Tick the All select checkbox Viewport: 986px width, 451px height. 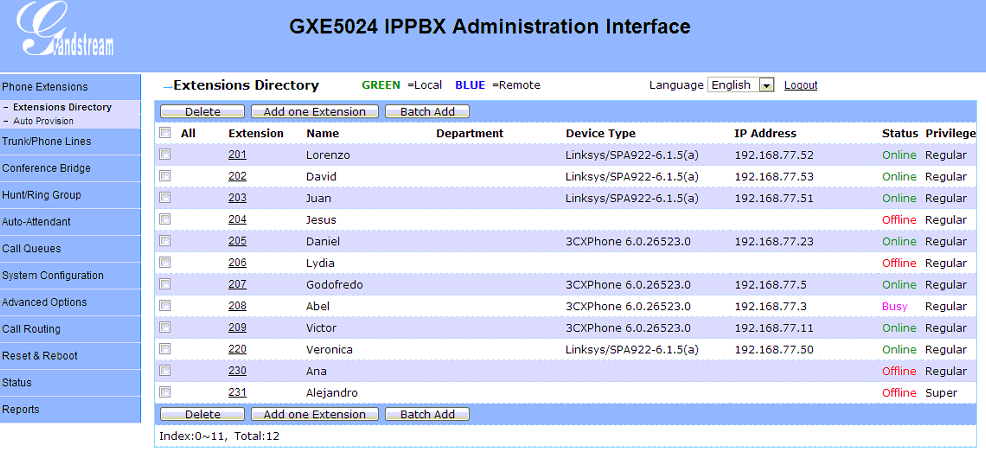[165, 133]
